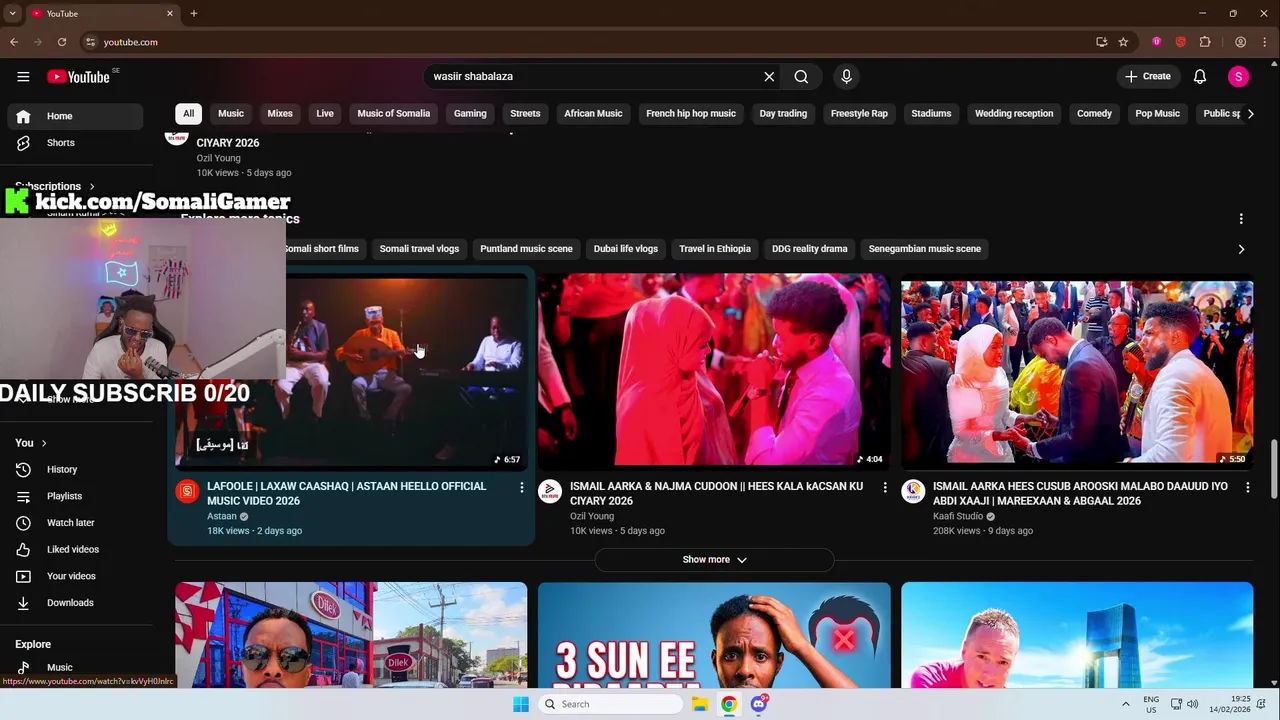Image resolution: width=1280 pixels, height=720 pixels.
Task: Open Windows Start menu
Action: 521,704
